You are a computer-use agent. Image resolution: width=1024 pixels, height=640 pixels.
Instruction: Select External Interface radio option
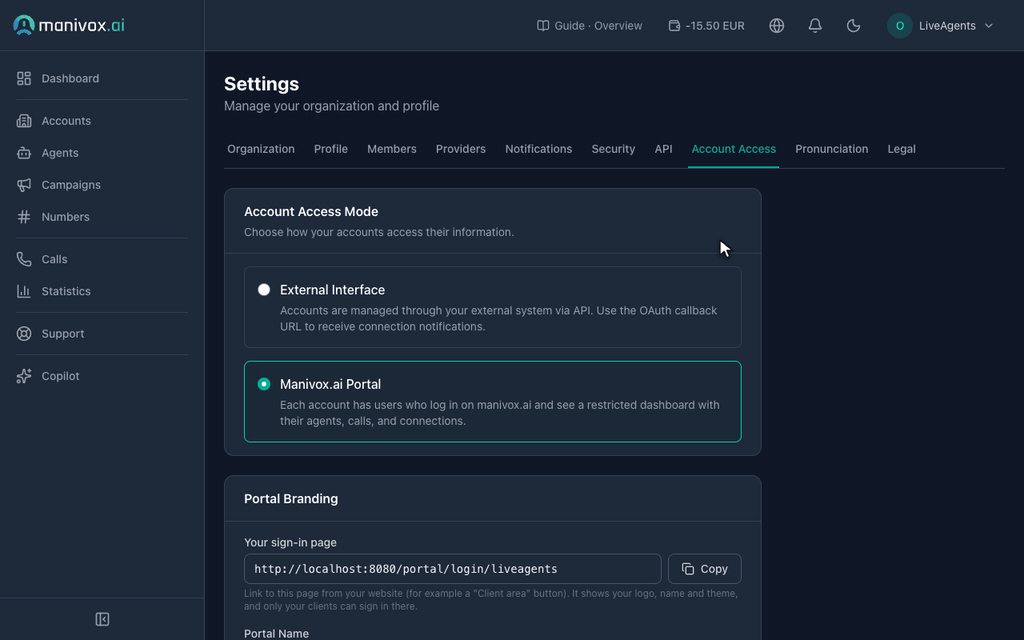(264, 289)
